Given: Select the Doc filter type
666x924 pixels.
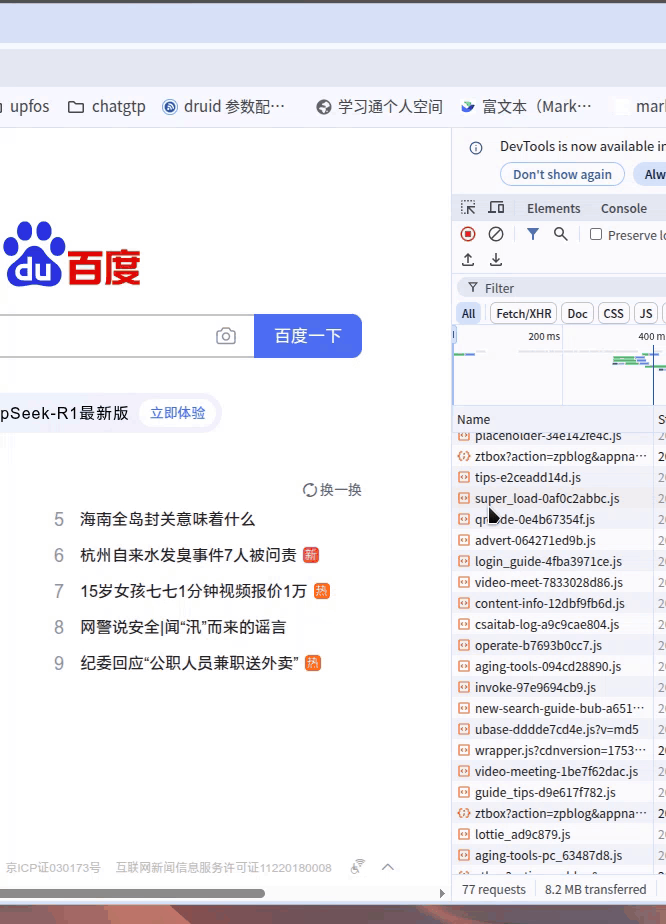Looking at the screenshot, I should pyautogui.click(x=577, y=314).
